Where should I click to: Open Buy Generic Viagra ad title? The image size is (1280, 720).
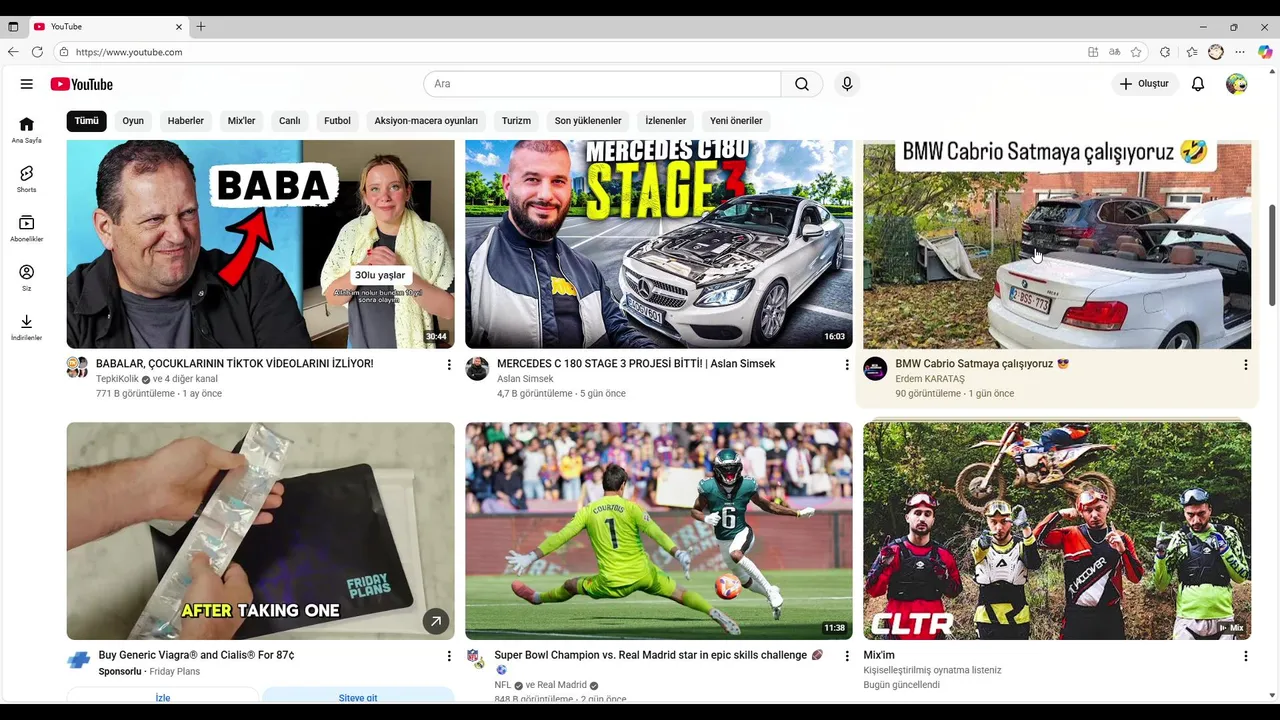coord(196,656)
